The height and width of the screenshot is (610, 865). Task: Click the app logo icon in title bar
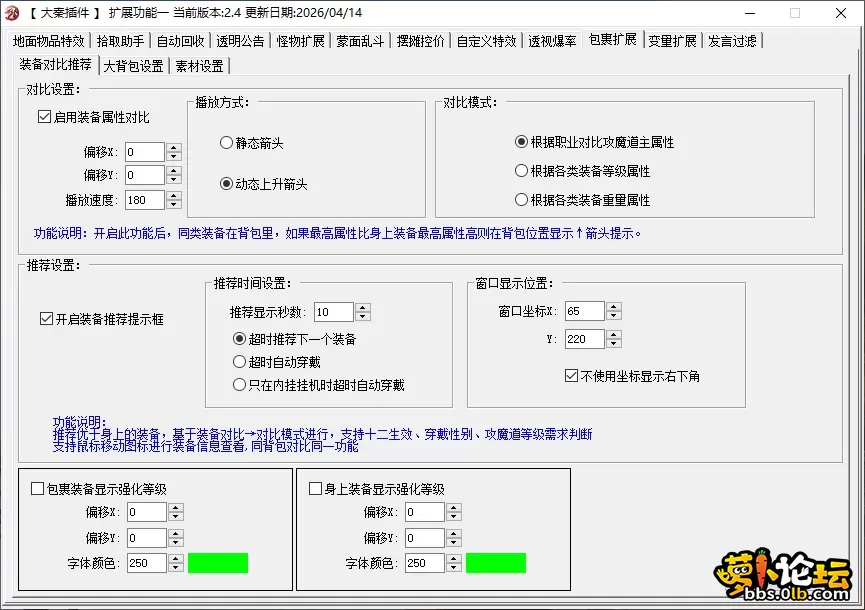[x=12, y=13]
